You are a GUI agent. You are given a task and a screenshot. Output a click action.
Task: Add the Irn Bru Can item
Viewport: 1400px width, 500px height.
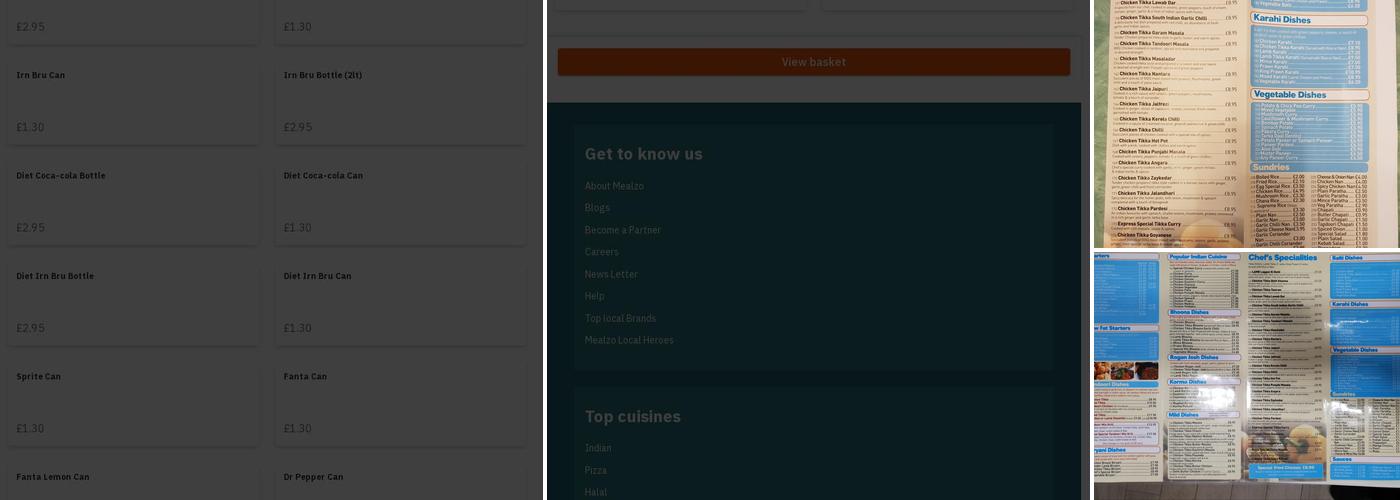click(133, 100)
